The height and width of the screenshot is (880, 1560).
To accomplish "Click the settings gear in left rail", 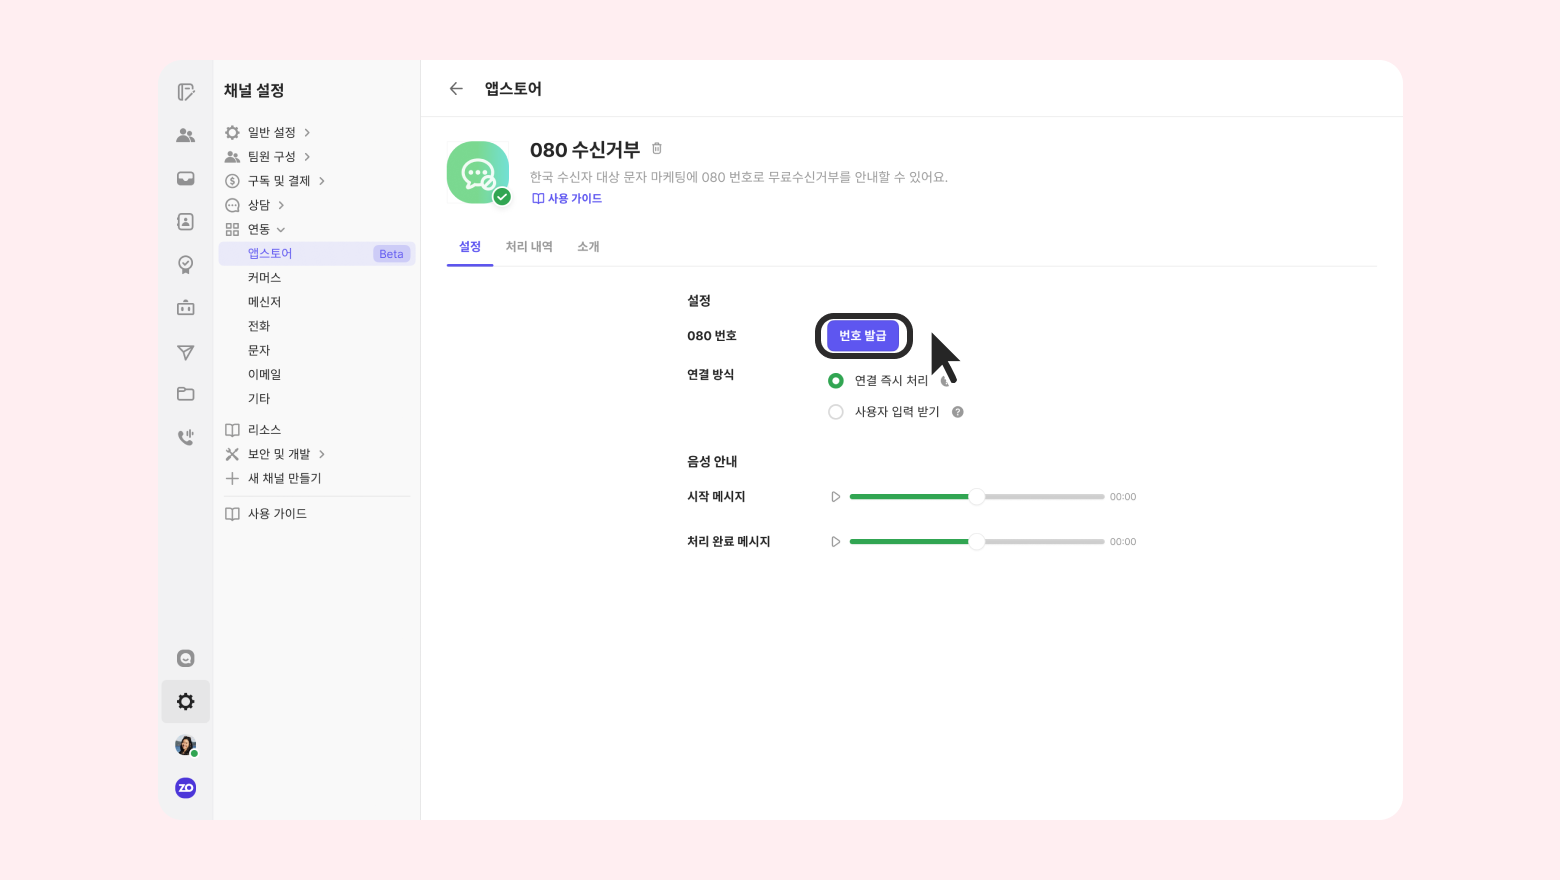I will click(186, 701).
